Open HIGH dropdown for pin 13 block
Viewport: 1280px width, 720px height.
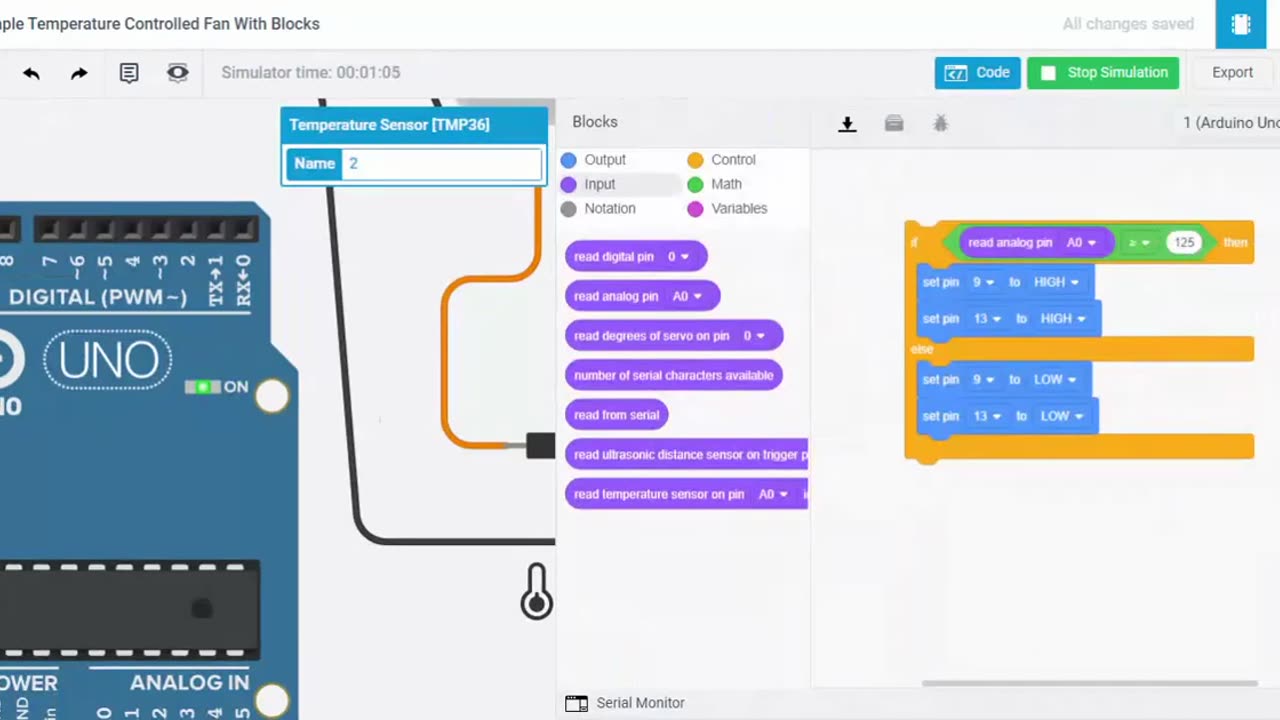point(1062,319)
